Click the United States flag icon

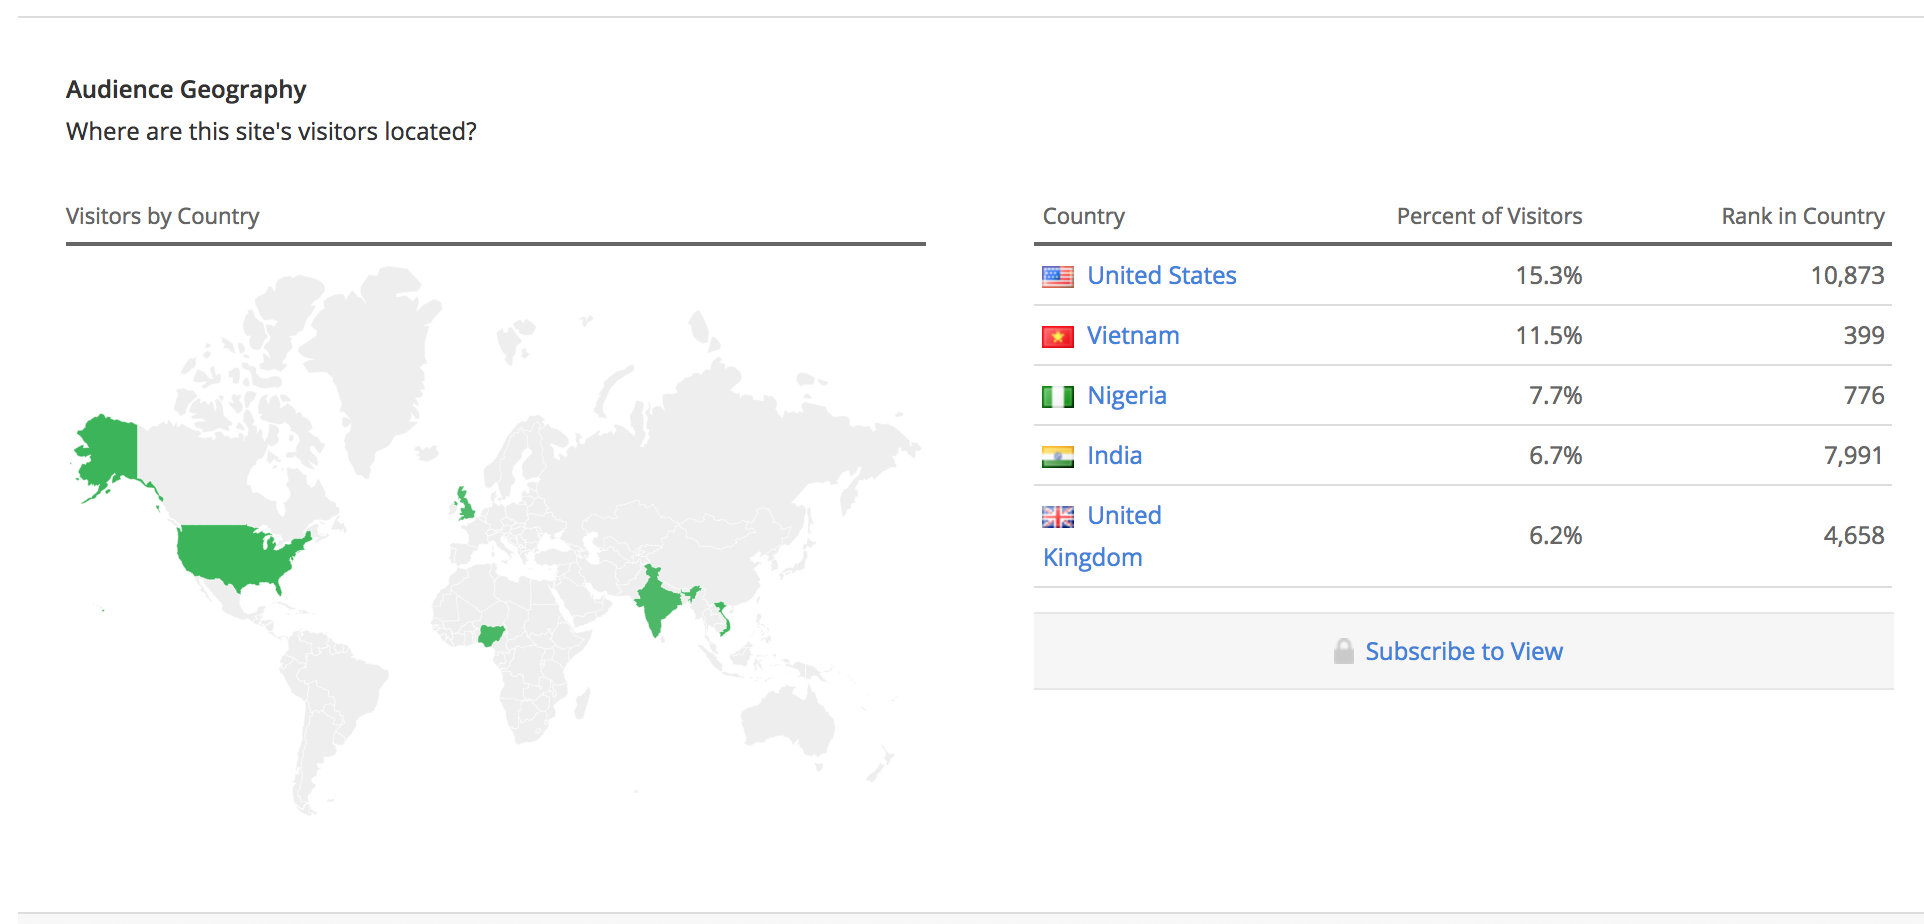[x=1057, y=276]
